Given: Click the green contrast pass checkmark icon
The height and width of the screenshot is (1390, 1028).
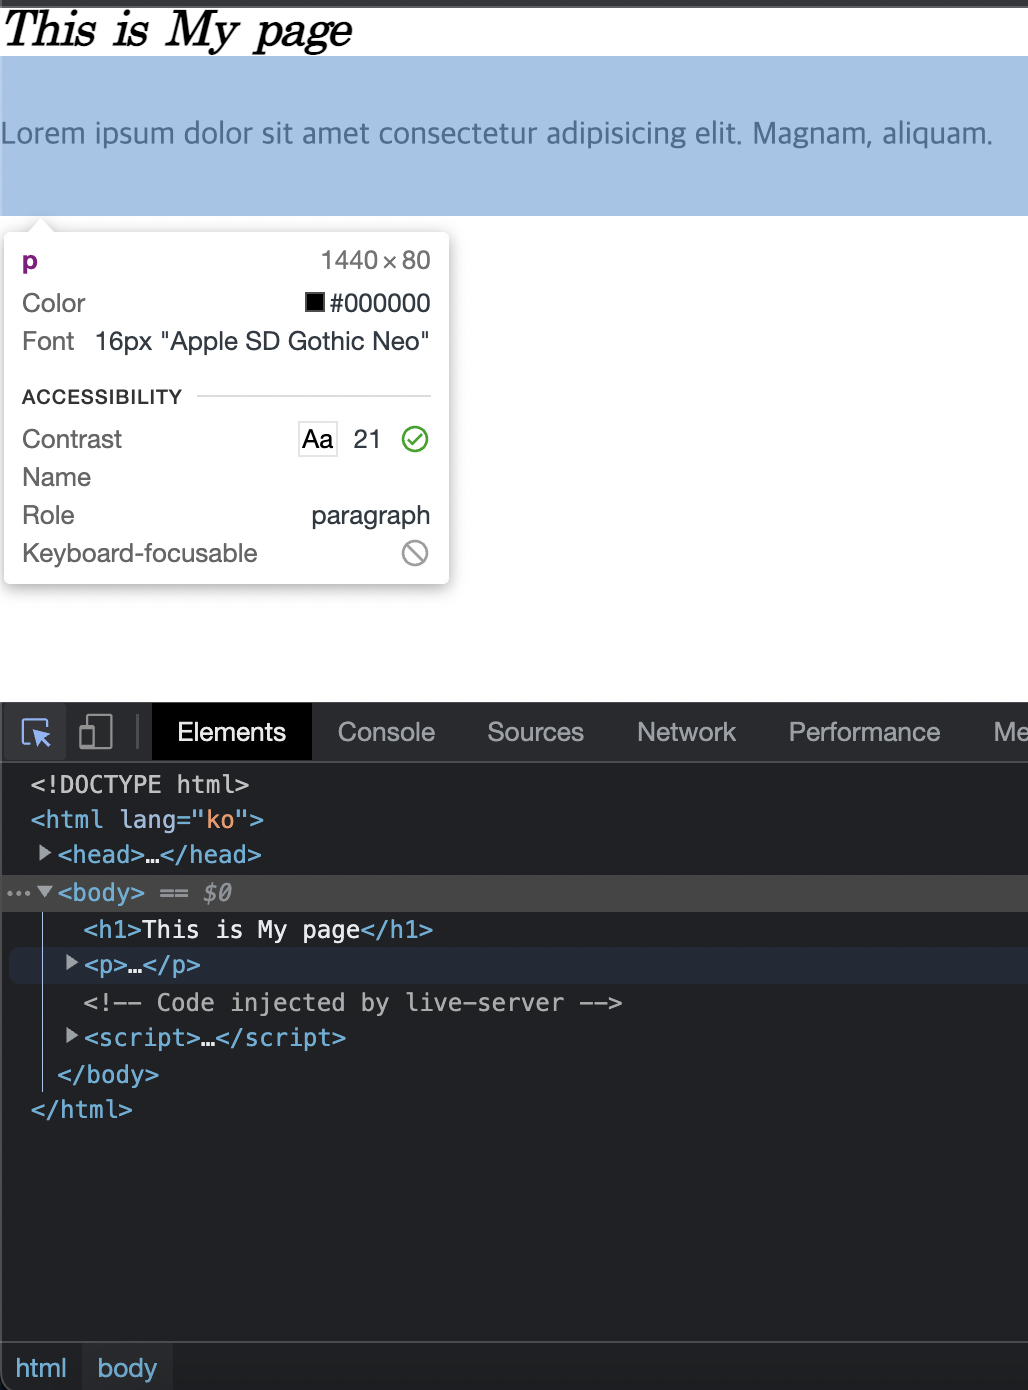Looking at the screenshot, I should pos(415,439).
